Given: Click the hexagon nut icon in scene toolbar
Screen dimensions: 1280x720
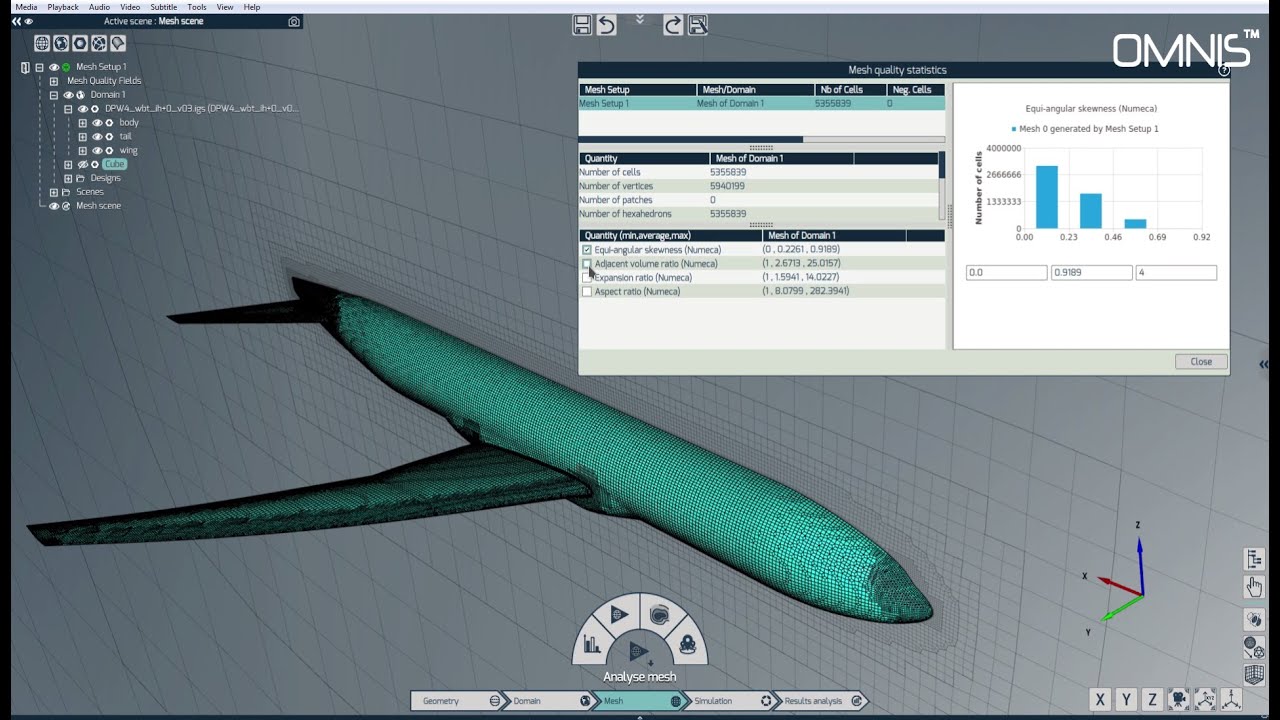Looking at the screenshot, I should click(80, 43).
